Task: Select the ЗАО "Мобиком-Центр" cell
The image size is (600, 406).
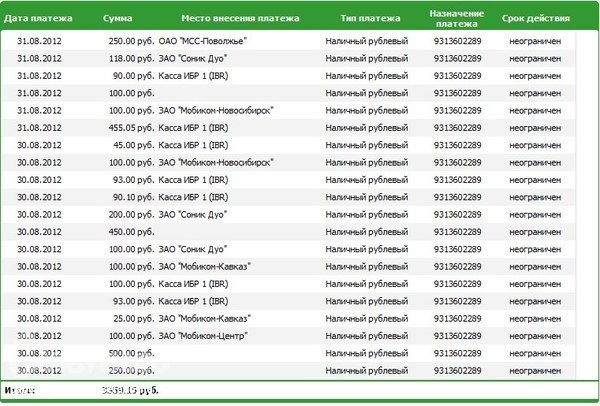Action: click(x=203, y=335)
